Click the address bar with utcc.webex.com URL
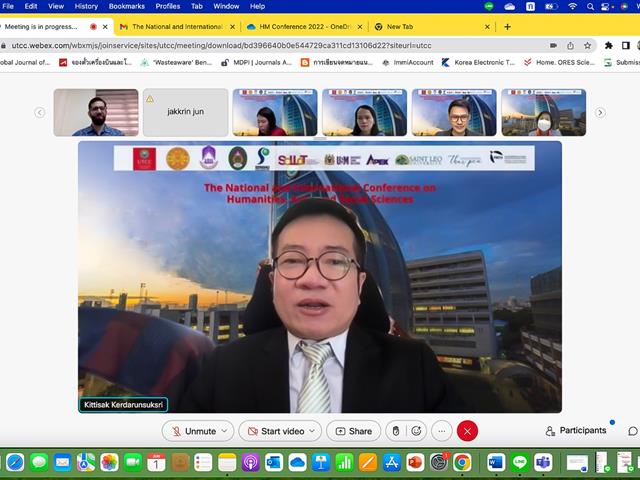Image resolution: width=640 pixels, height=480 pixels. (x=220, y=46)
